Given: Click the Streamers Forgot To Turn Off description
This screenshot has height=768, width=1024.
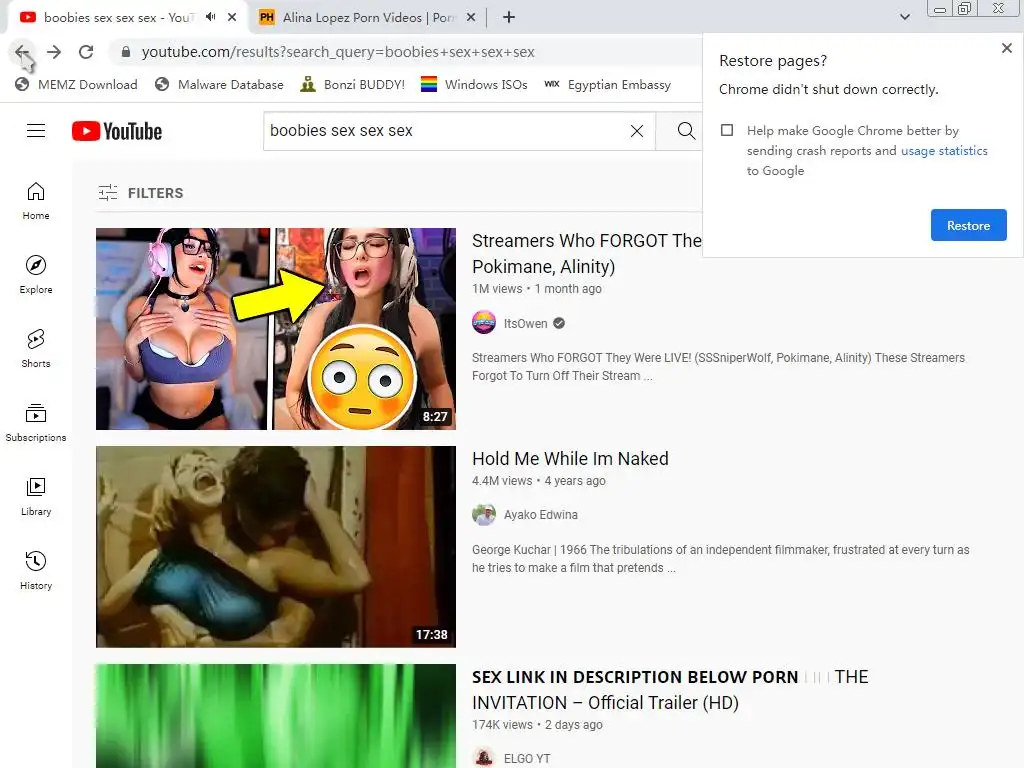Looking at the screenshot, I should pos(718,366).
